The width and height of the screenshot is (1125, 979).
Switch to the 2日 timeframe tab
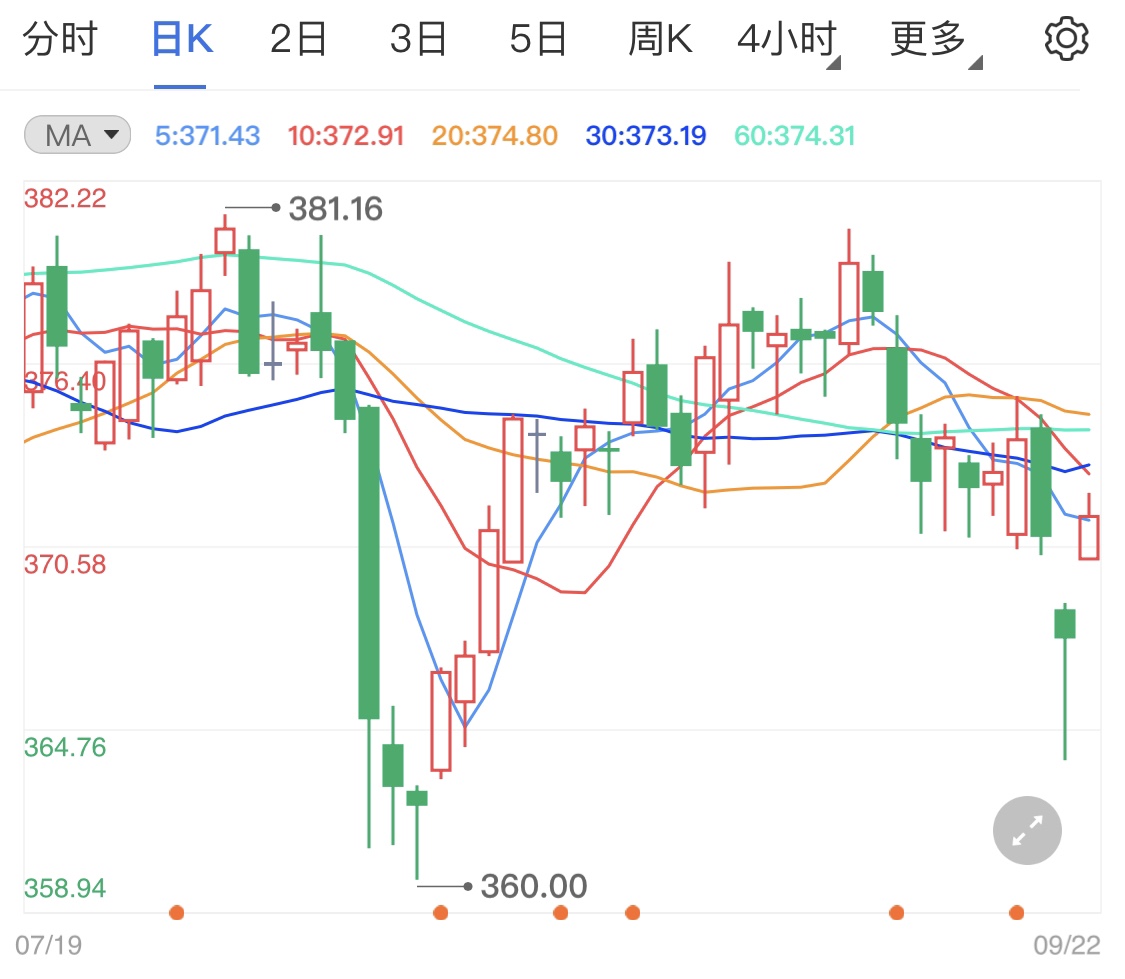(x=297, y=38)
